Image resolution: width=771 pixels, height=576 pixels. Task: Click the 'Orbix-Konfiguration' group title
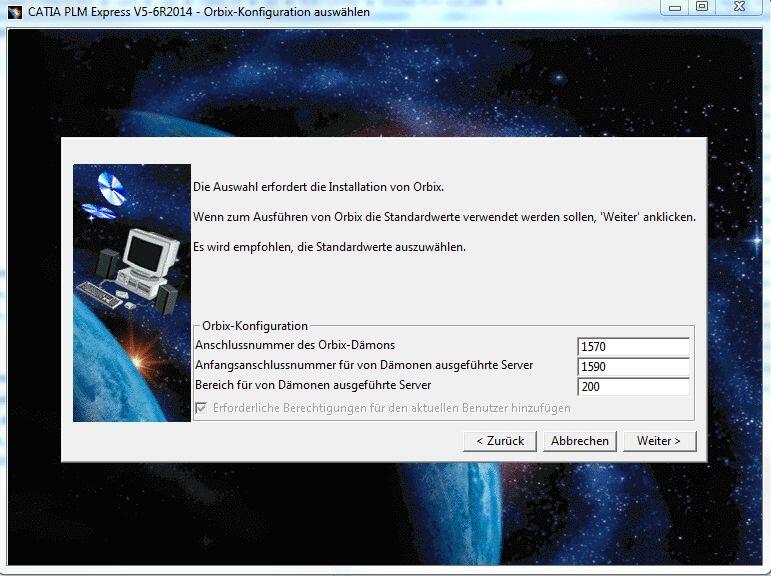255,326
